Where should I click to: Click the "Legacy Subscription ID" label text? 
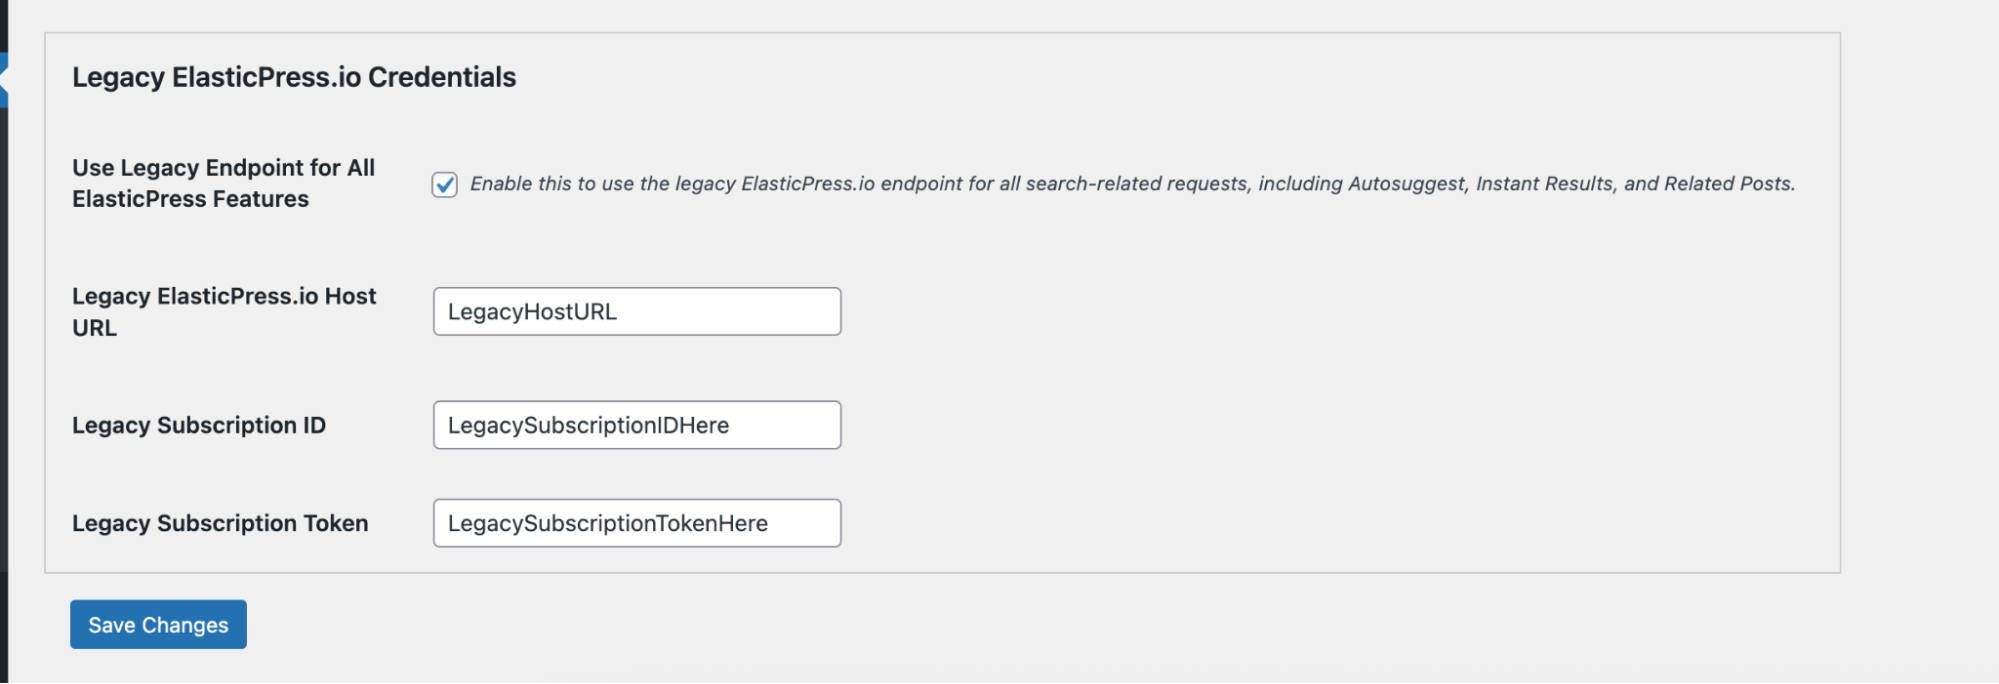[199, 425]
